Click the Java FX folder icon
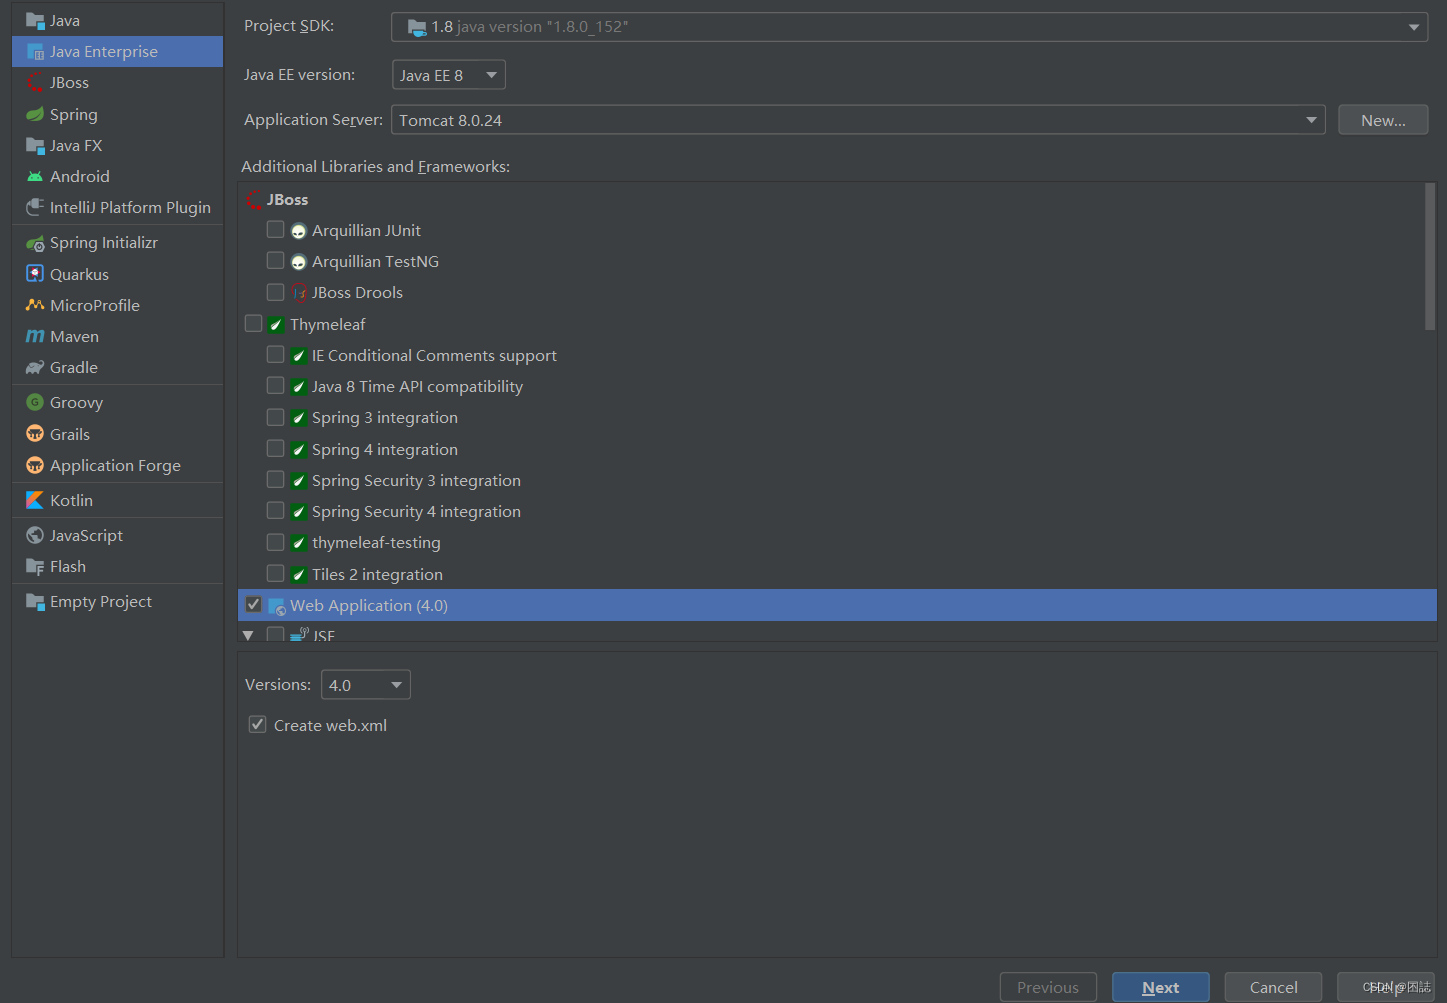This screenshot has height=1003, width=1447. [35, 146]
